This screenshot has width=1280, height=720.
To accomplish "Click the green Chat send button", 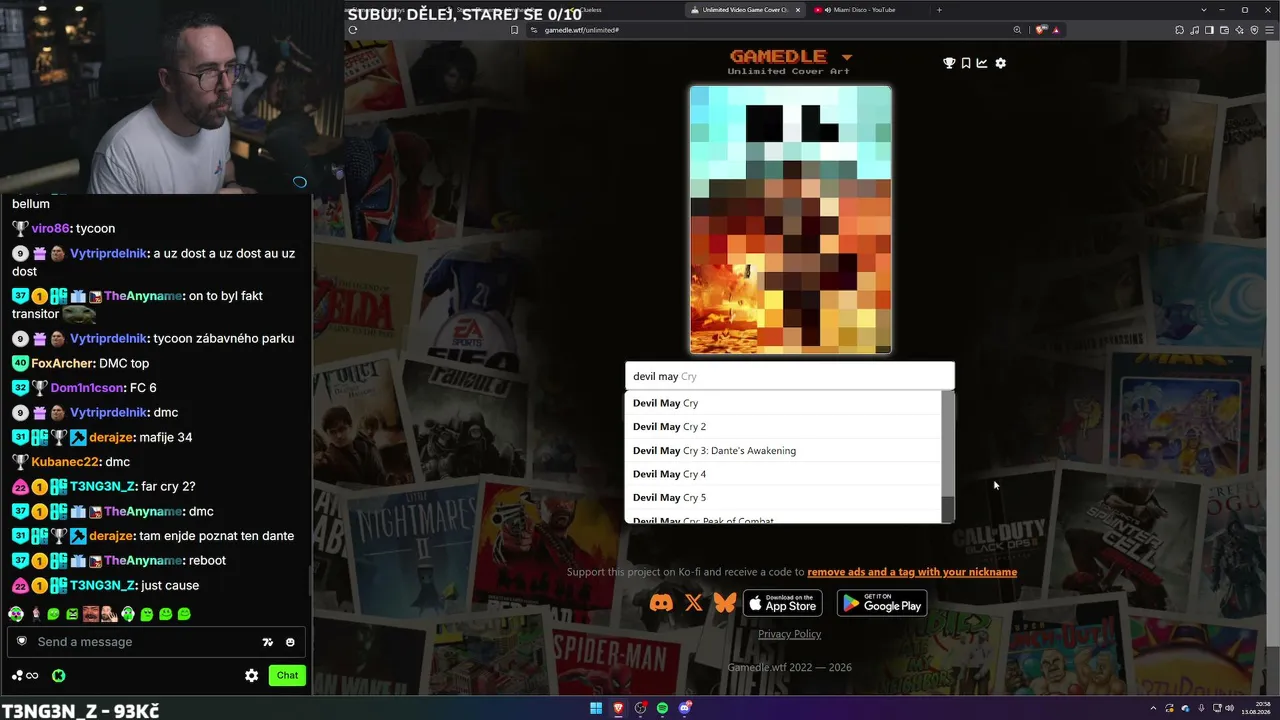I will [x=287, y=675].
